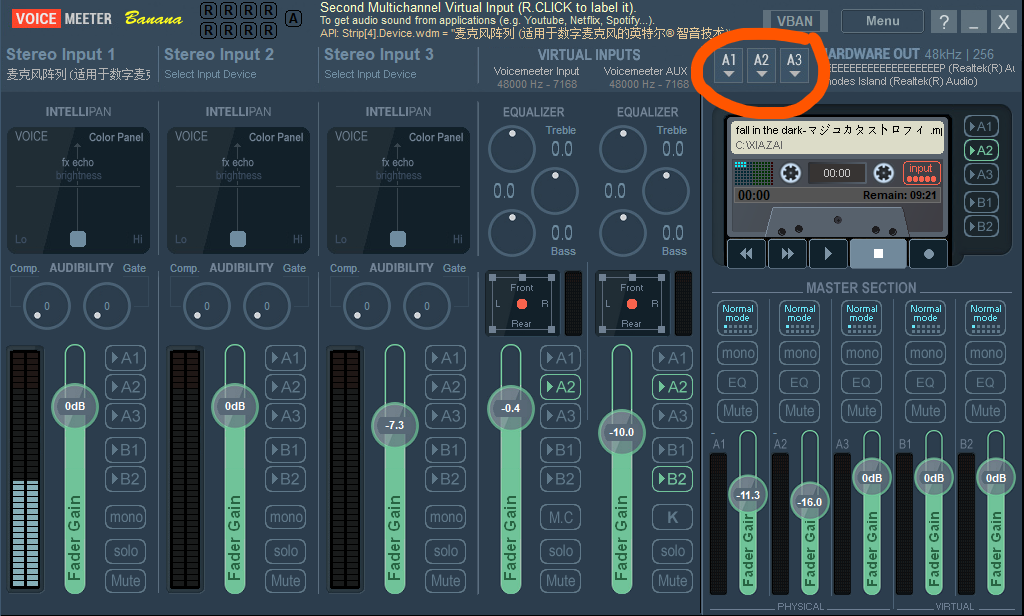Select input device for Stereo Input 2
Screen dimensions: 1024x616
210,74
